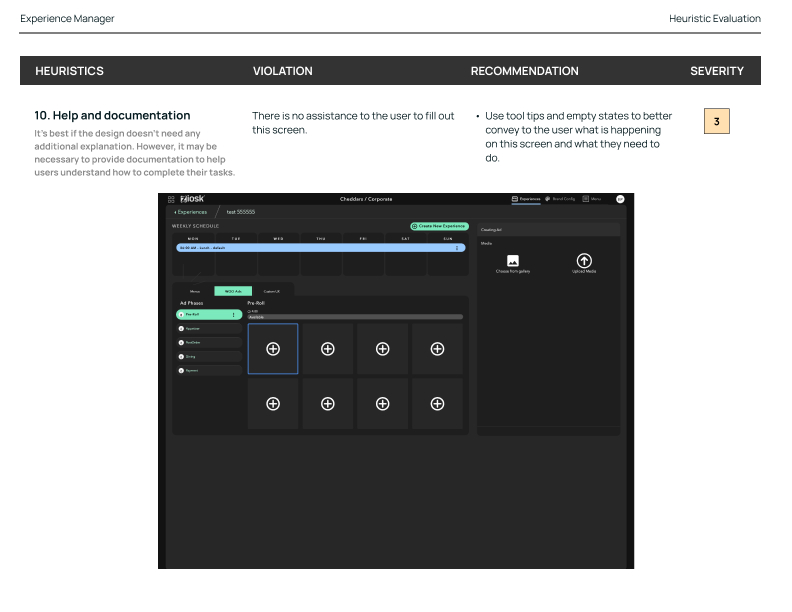
Task: Click the Pre-Roll availability progress bar
Action: (x=355, y=317)
